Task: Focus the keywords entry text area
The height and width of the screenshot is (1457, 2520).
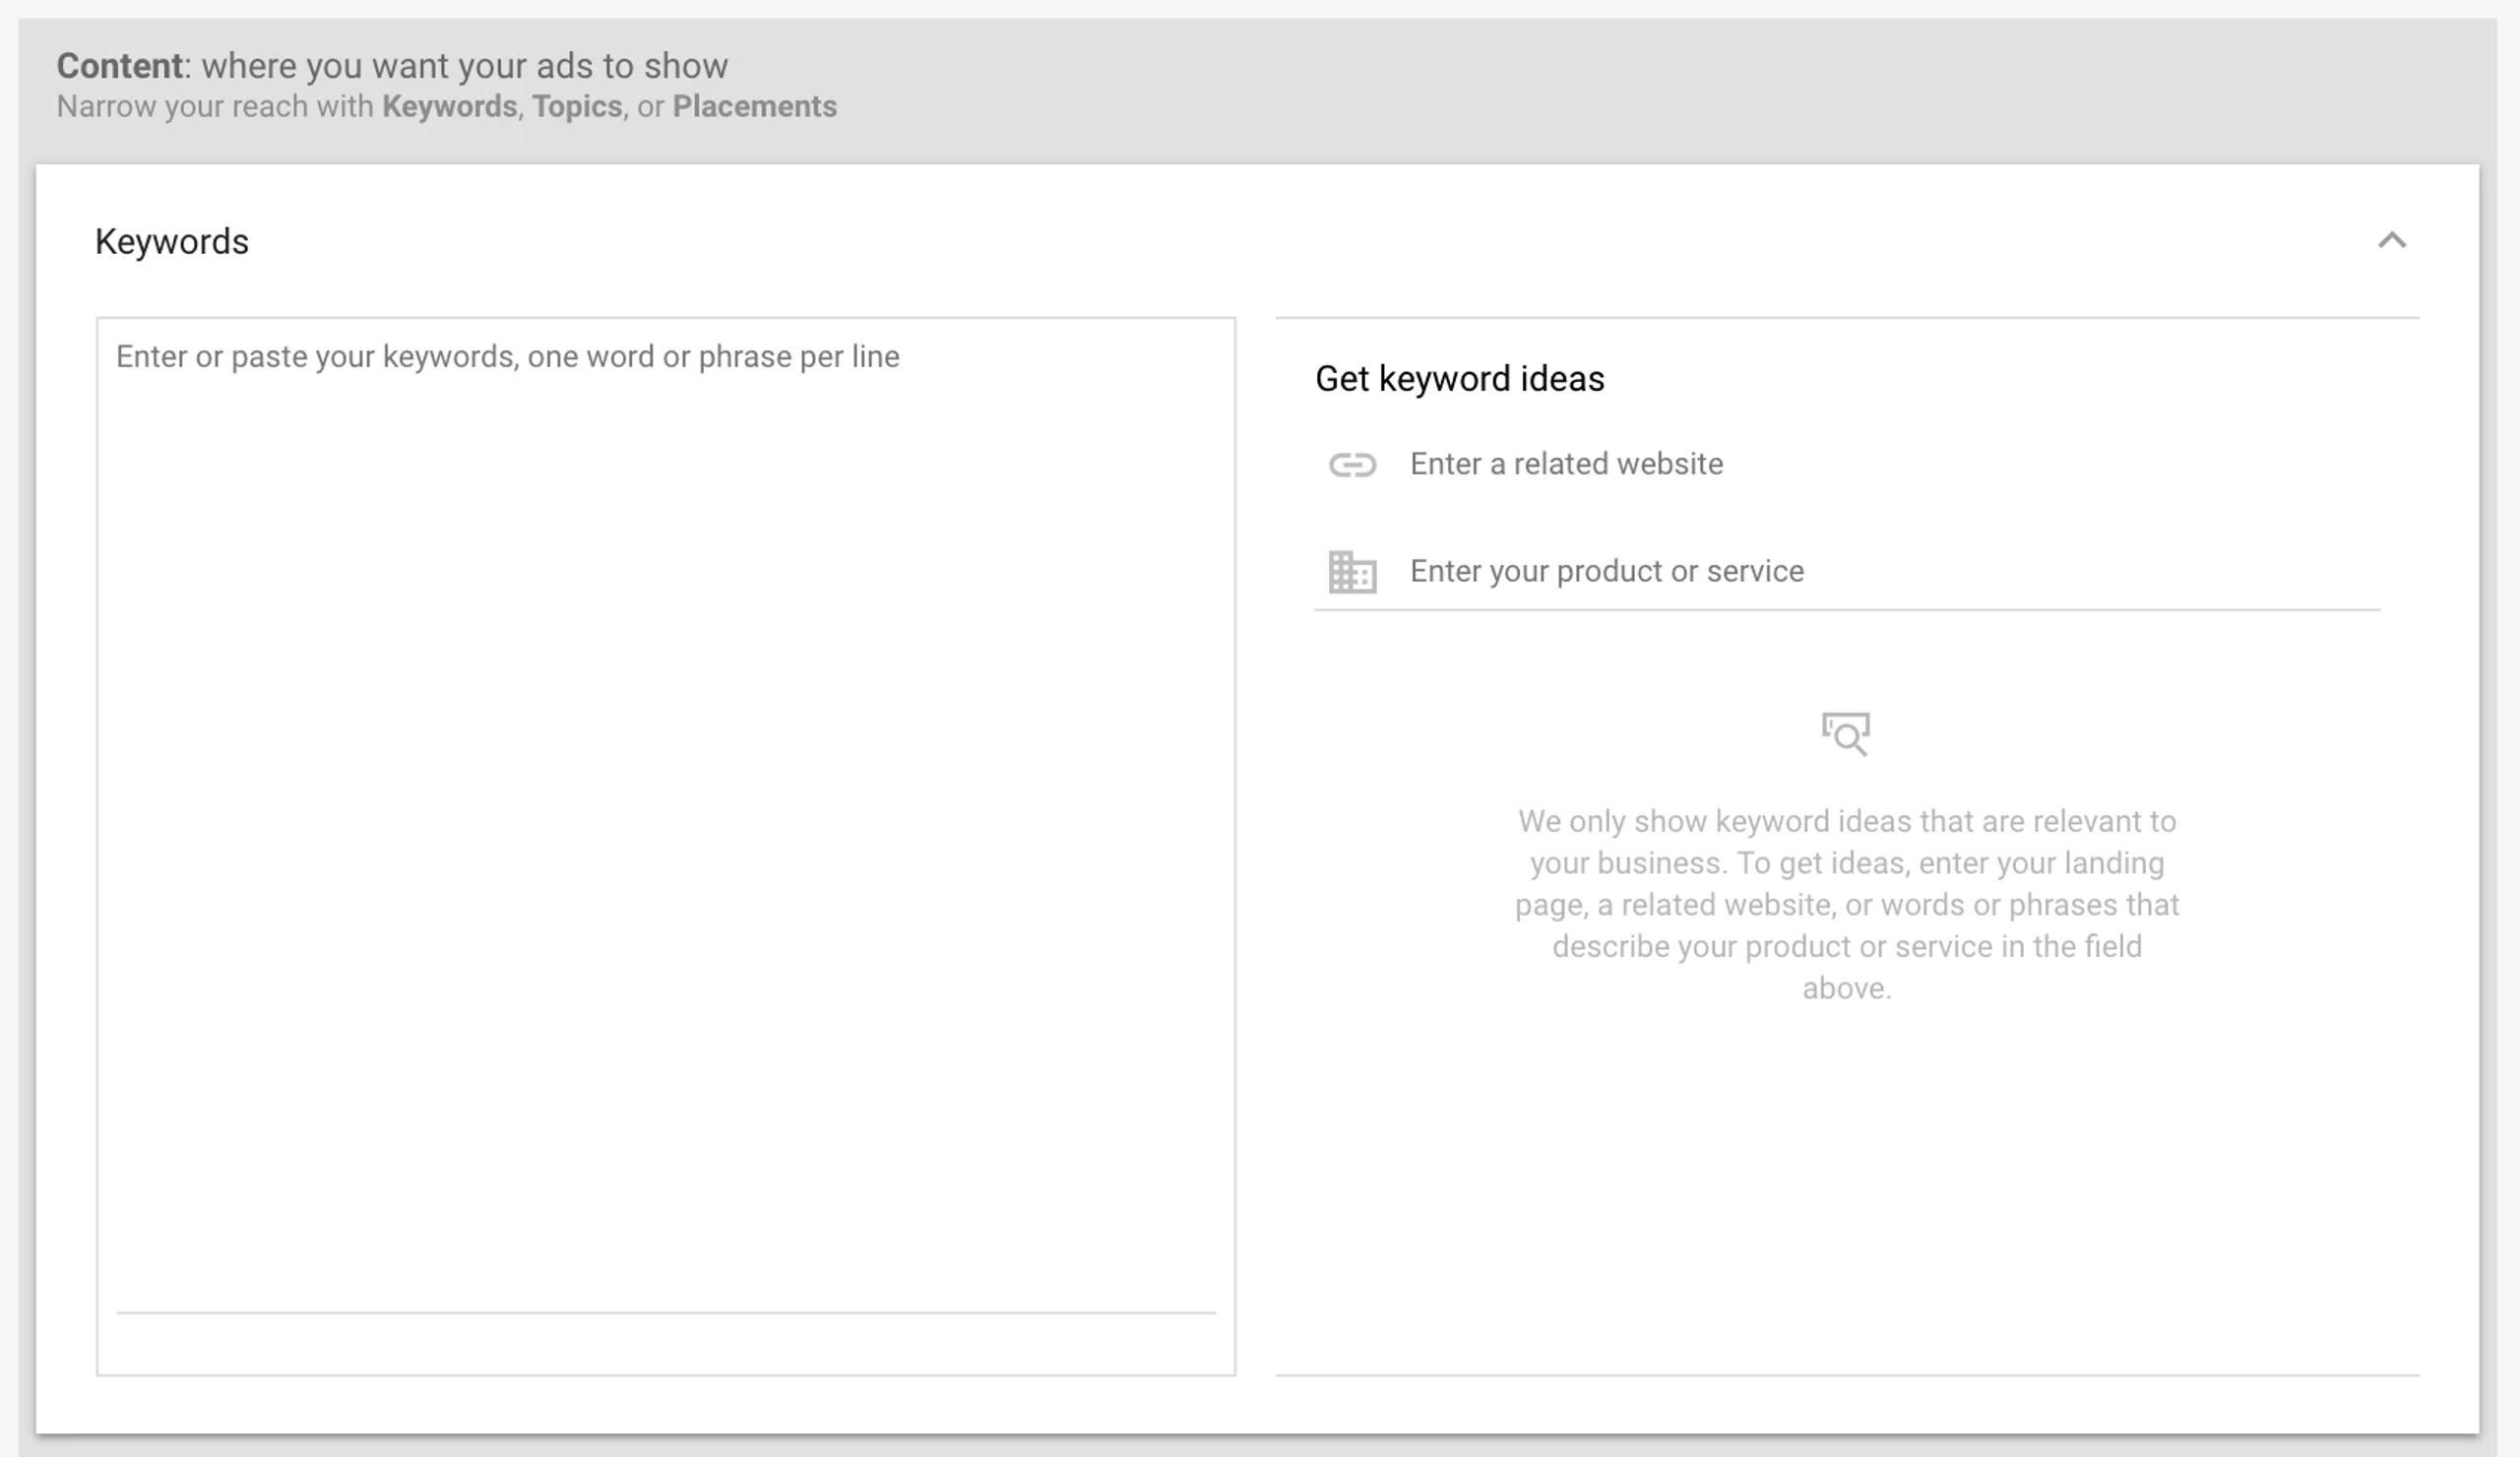Action: pyautogui.click(x=665, y=800)
